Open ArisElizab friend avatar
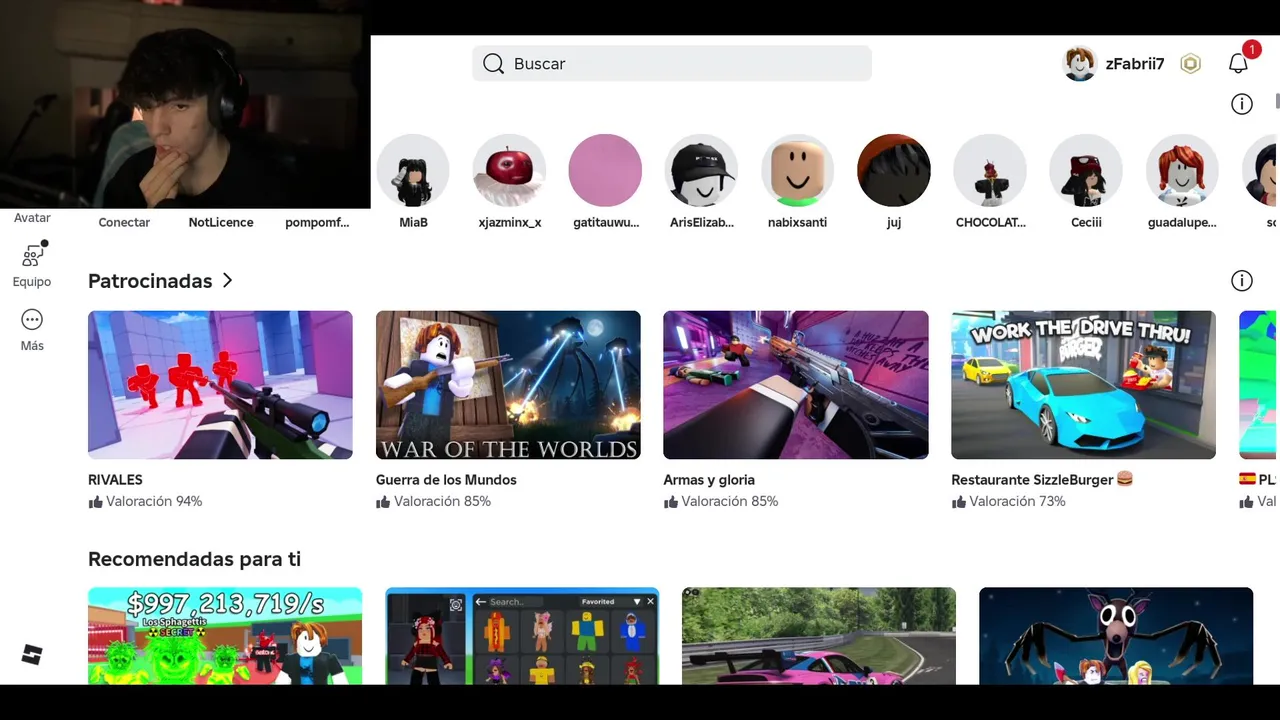1280x720 pixels. (x=702, y=171)
